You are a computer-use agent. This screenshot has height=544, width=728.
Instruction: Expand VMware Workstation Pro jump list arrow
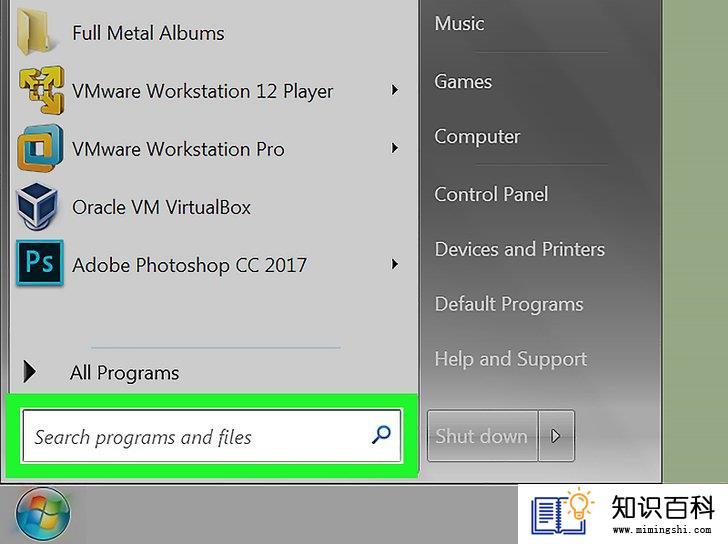395,148
